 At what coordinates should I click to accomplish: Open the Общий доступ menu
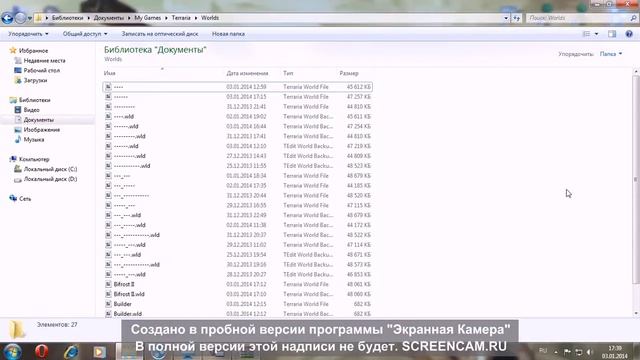click(85, 34)
